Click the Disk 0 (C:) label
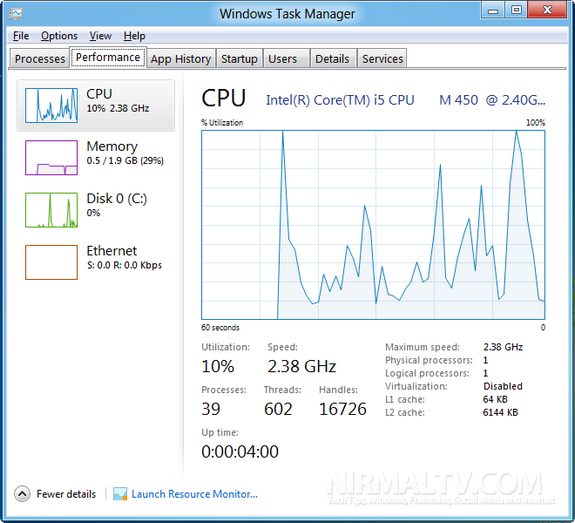This screenshot has height=523, width=575. tap(117, 198)
